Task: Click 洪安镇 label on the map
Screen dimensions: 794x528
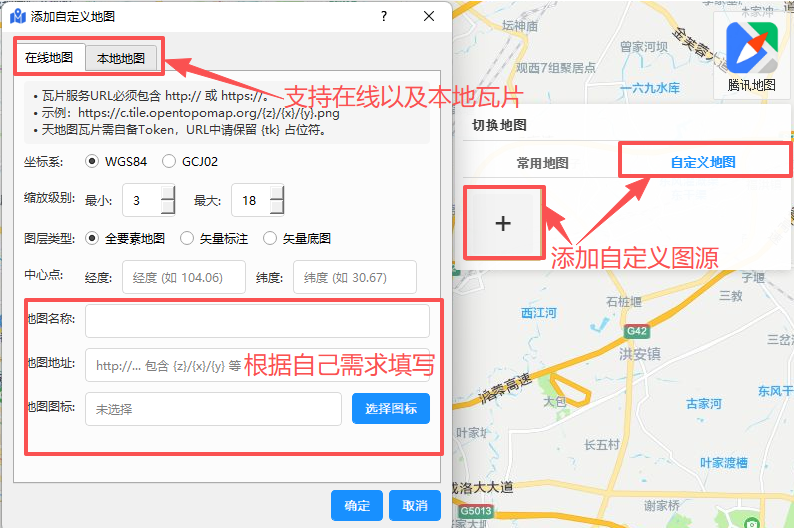Action: coord(640,353)
